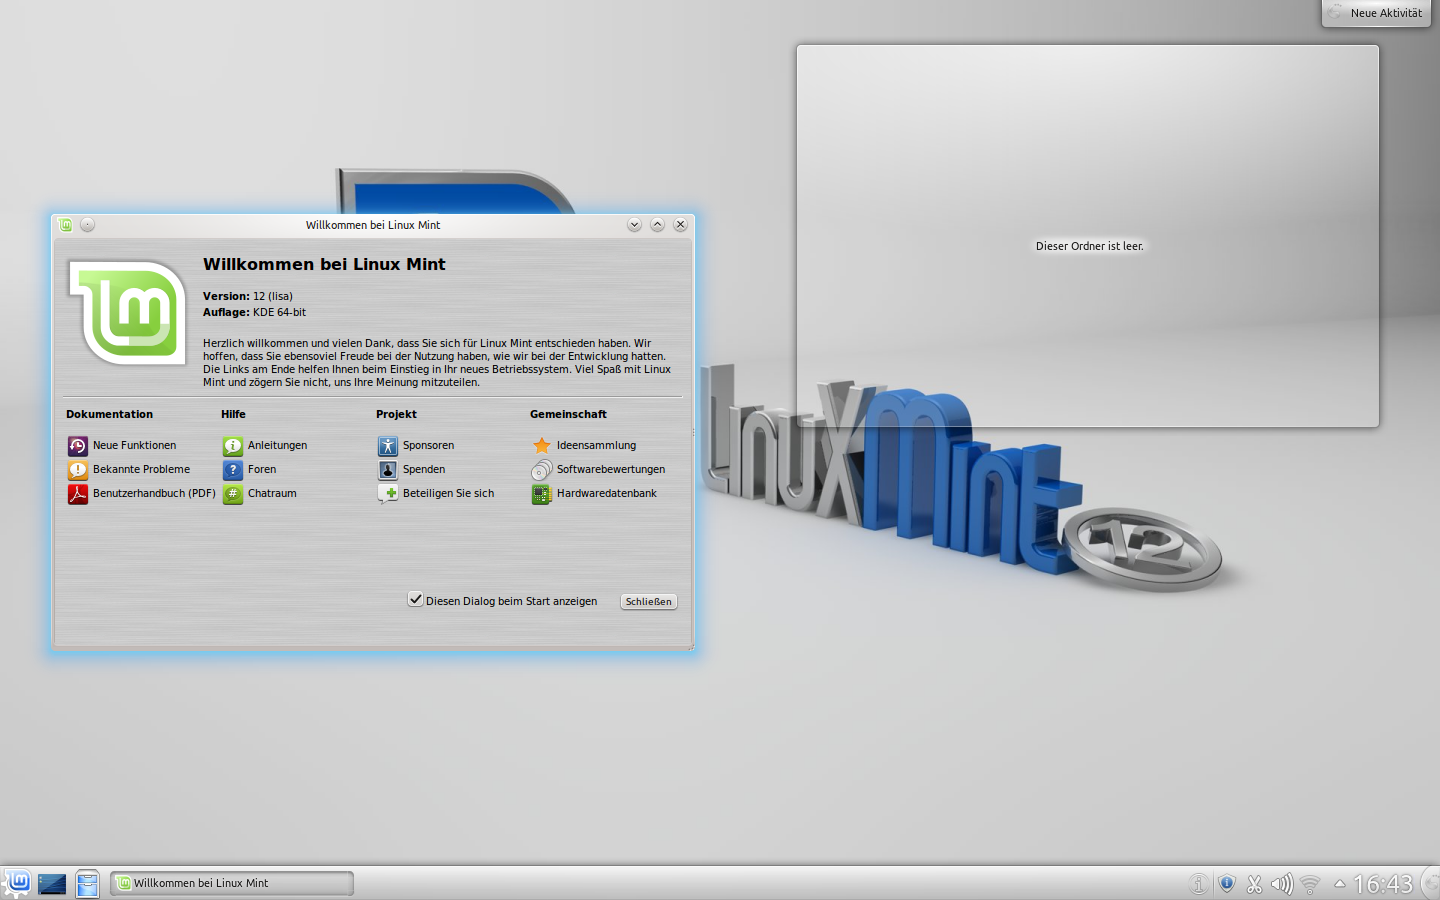Open the Linux Mint start menu

pos(18,883)
